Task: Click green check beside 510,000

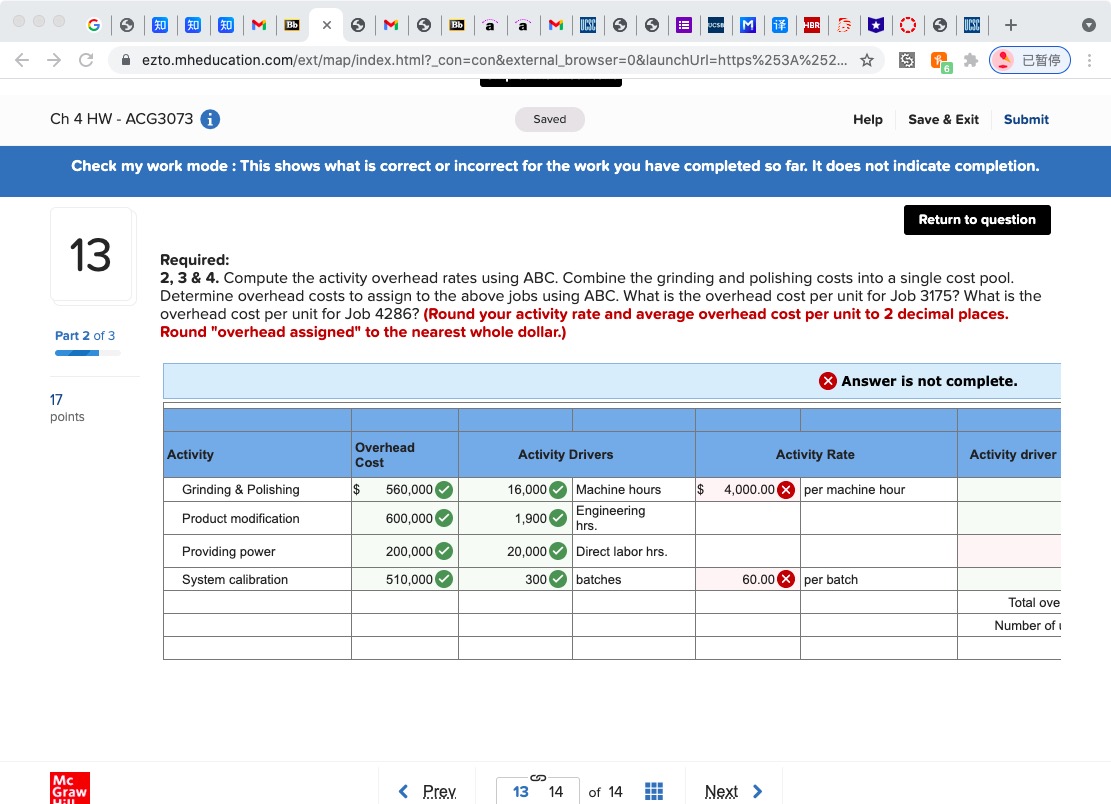Action: tap(444, 579)
